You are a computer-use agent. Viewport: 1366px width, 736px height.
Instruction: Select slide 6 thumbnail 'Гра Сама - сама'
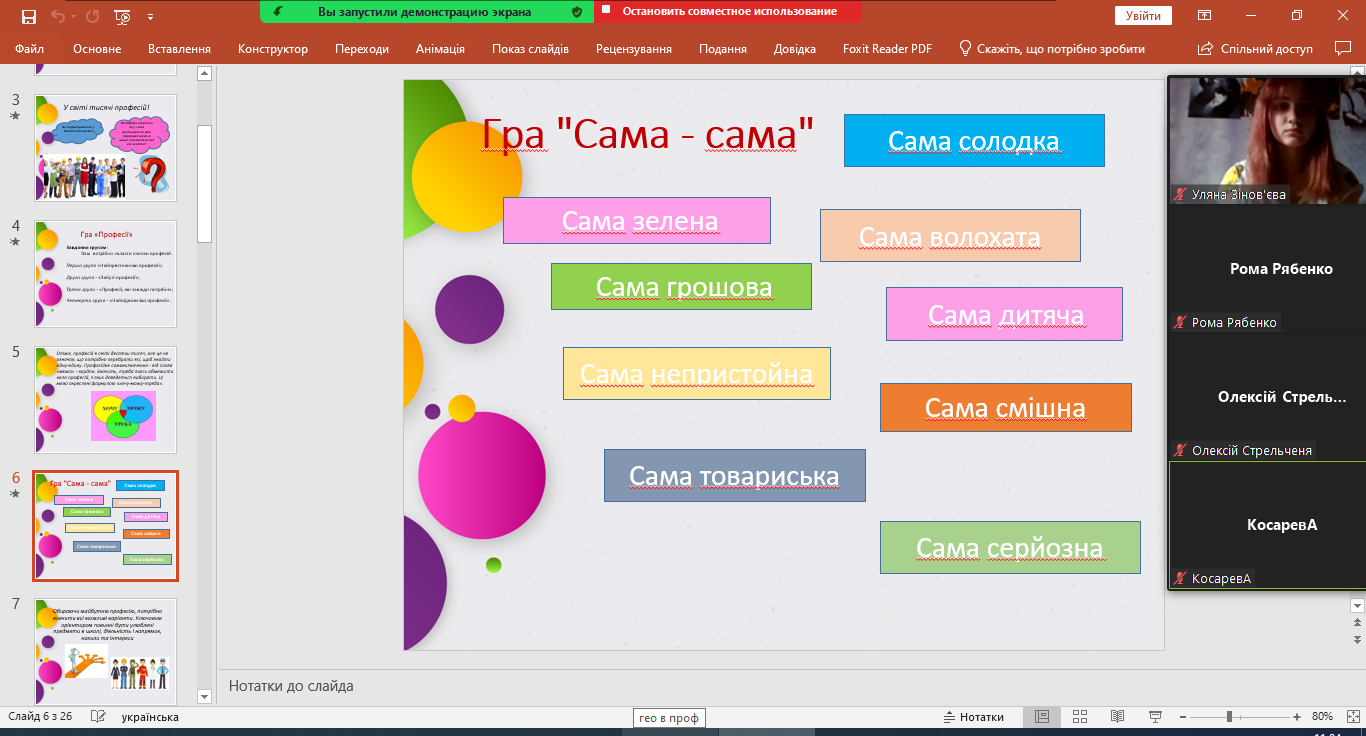pos(106,526)
